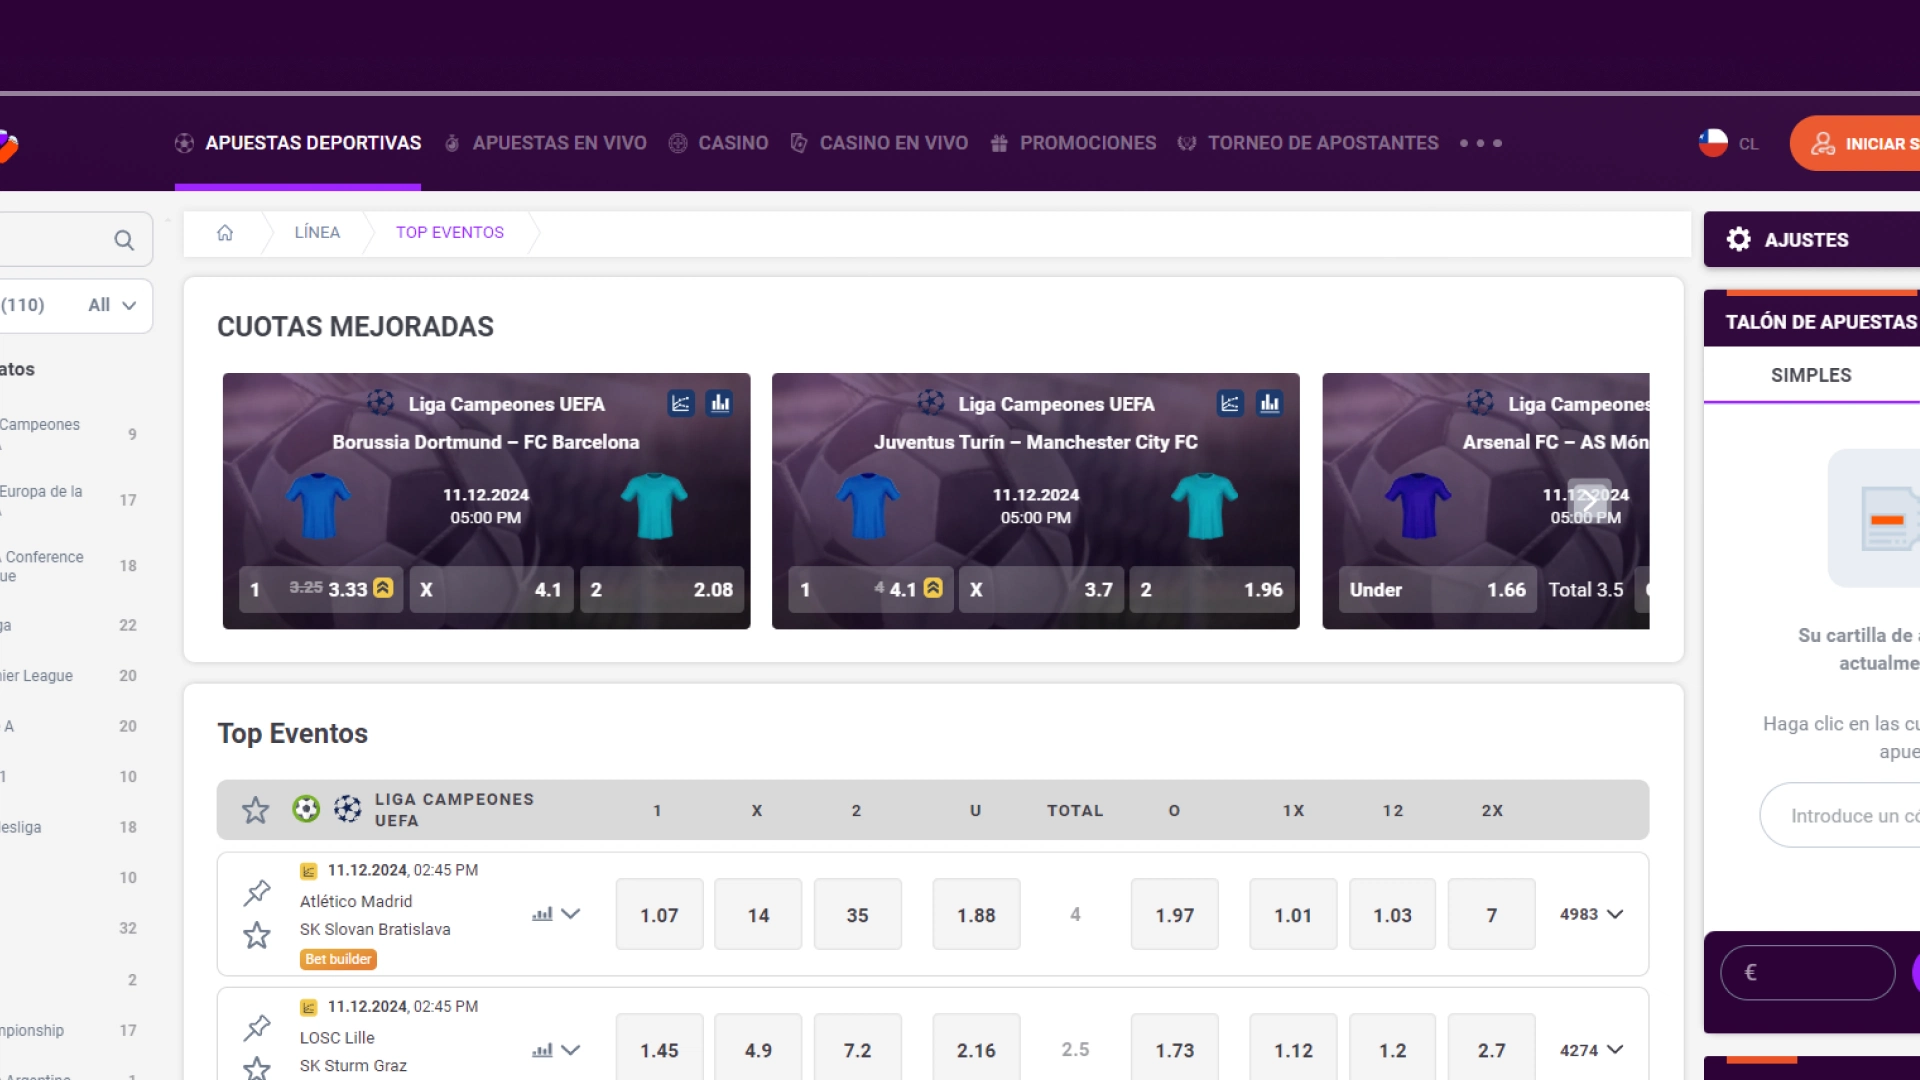Open Torneo de Apostantes

coord(1308,143)
